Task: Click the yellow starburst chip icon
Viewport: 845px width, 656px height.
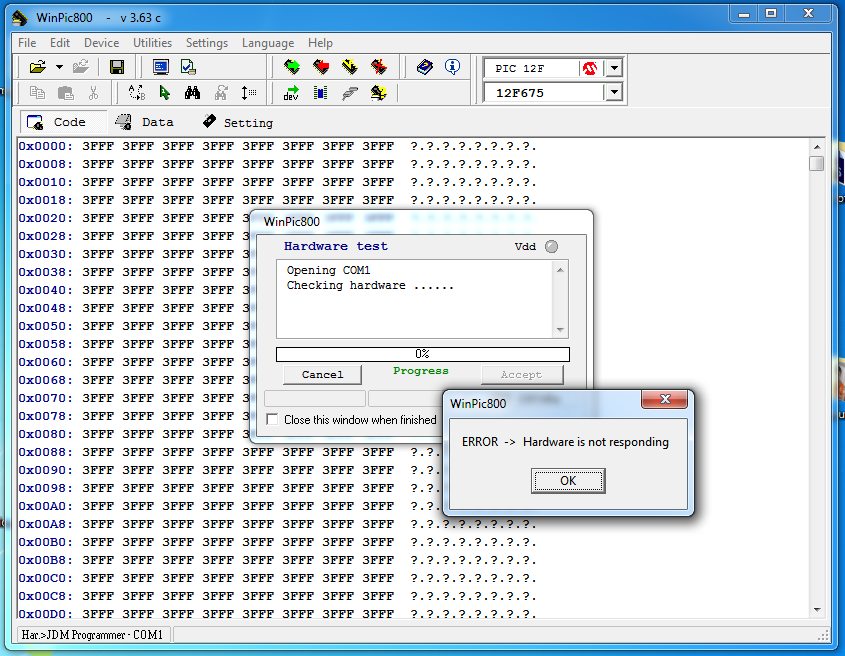Action: (379, 93)
